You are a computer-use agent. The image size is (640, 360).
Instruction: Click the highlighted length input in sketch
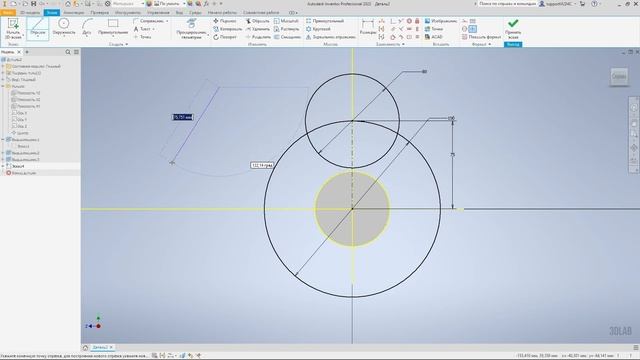pyautogui.click(x=182, y=117)
